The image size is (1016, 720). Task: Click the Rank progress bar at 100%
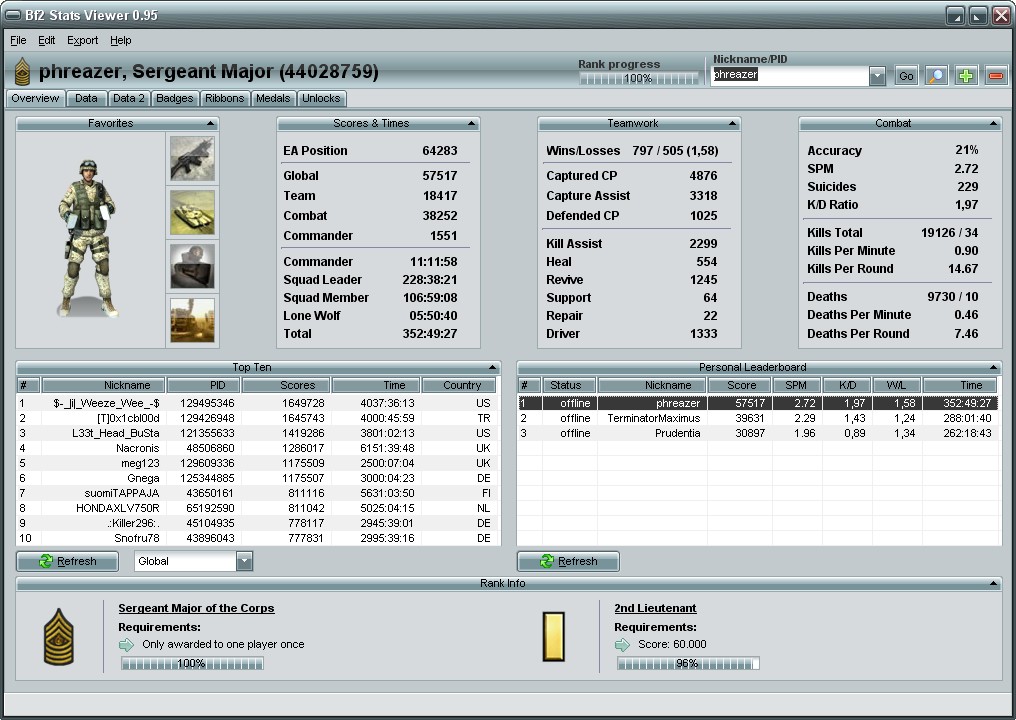[638, 78]
